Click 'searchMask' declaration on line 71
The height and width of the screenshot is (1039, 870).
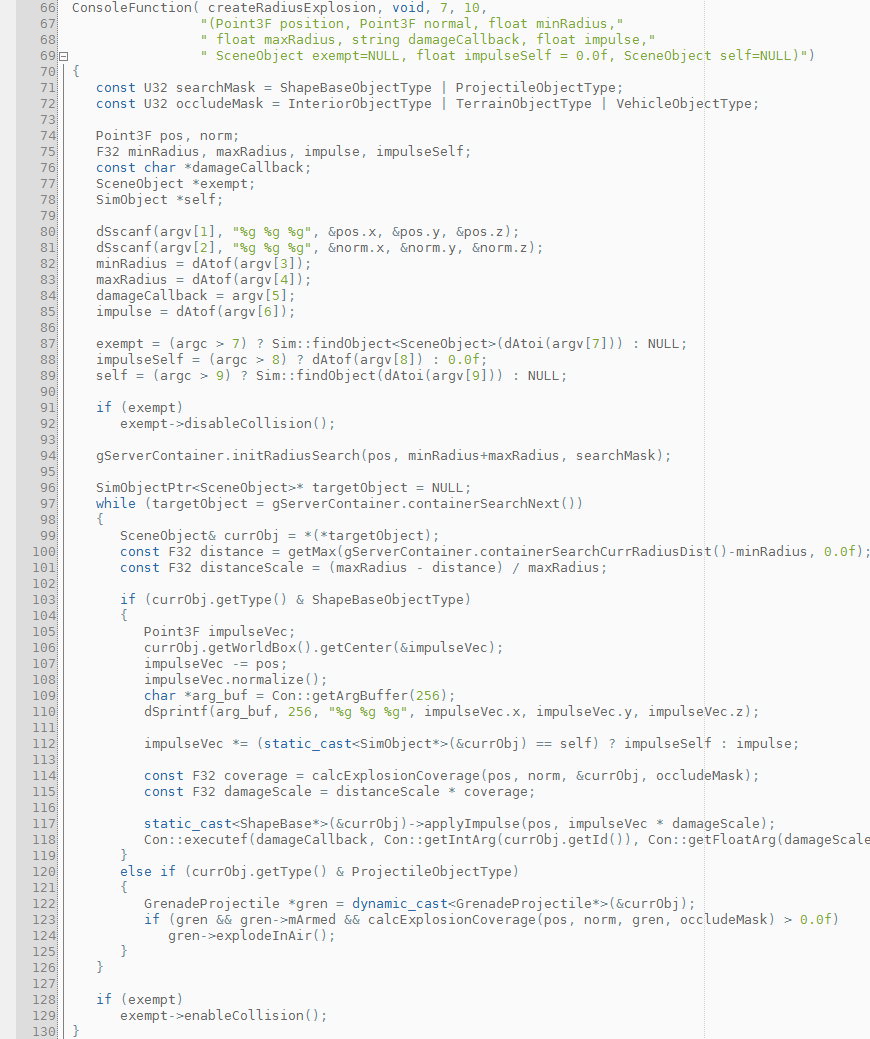tap(216, 88)
